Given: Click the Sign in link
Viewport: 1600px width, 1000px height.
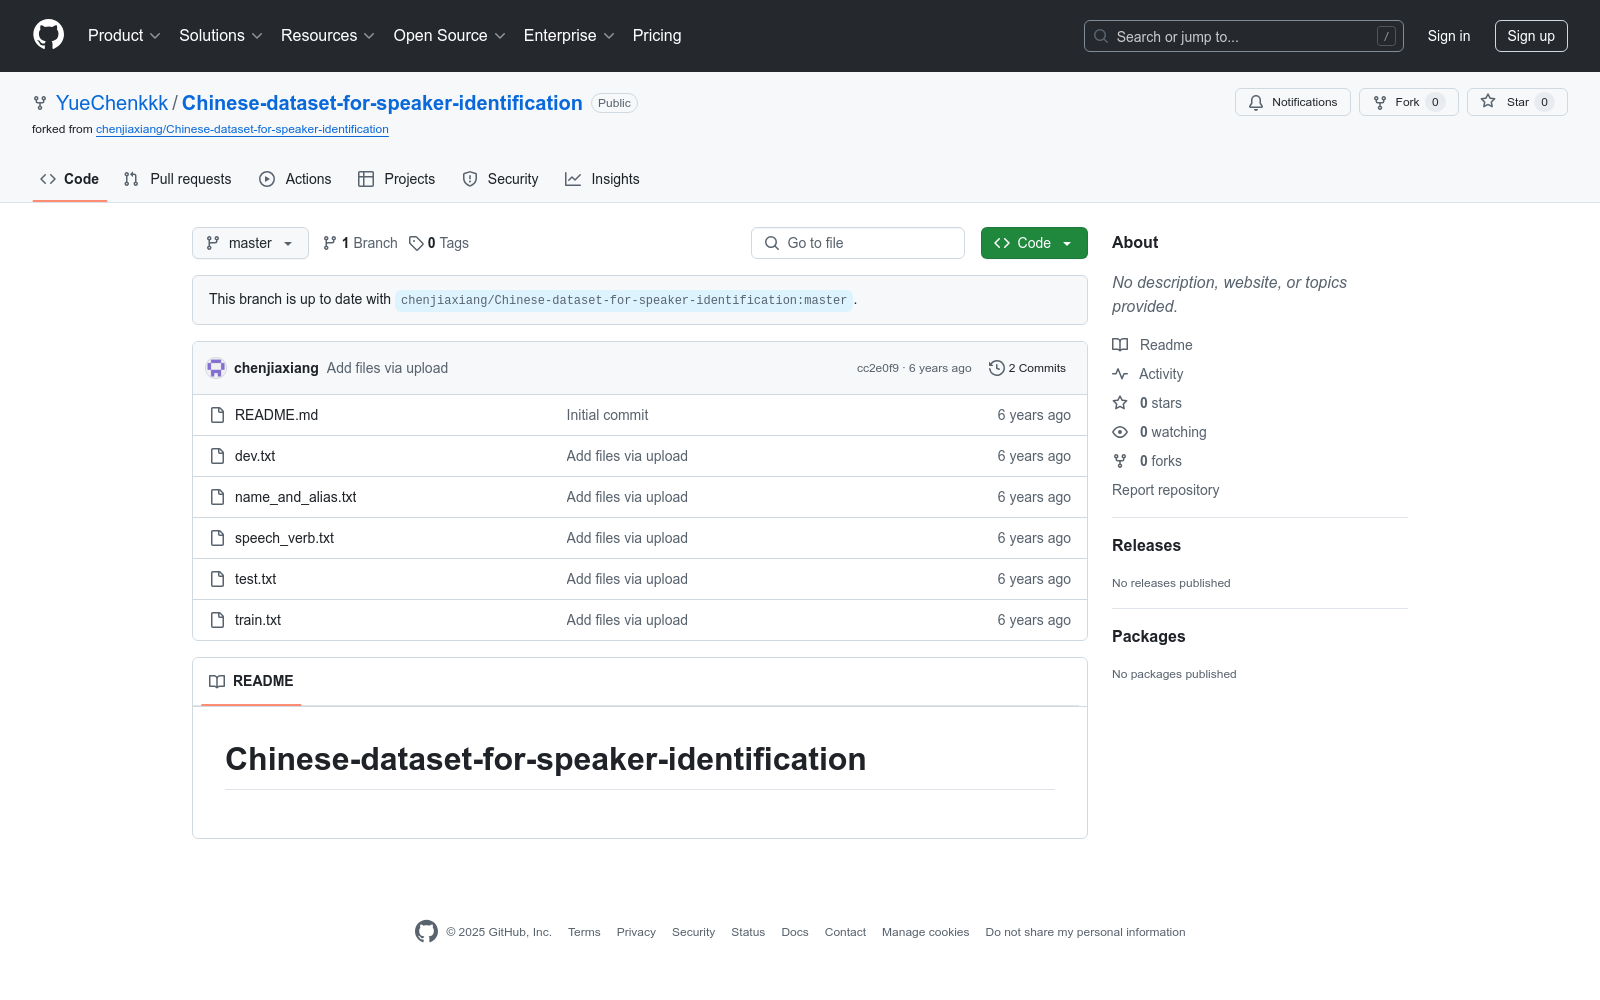Looking at the screenshot, I should [x=1449, y=36].
